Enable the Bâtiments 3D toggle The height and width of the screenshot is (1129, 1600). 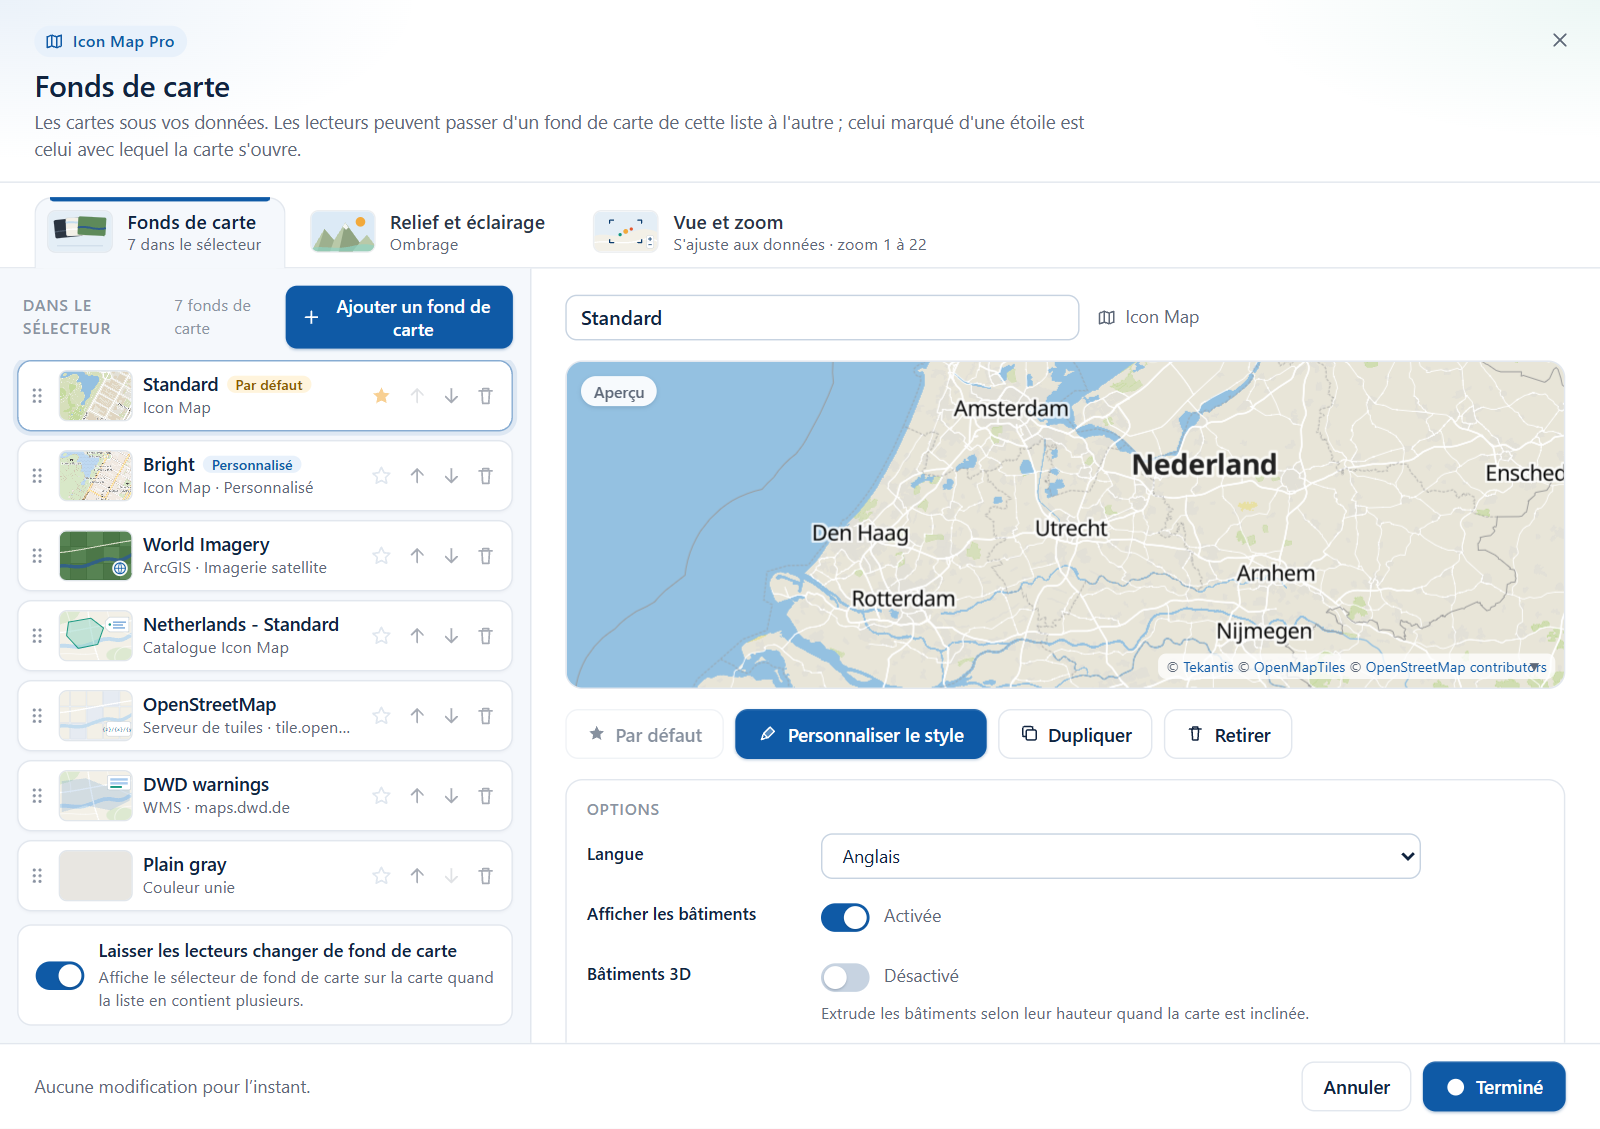pyautogui.click(x=845, y=977)
